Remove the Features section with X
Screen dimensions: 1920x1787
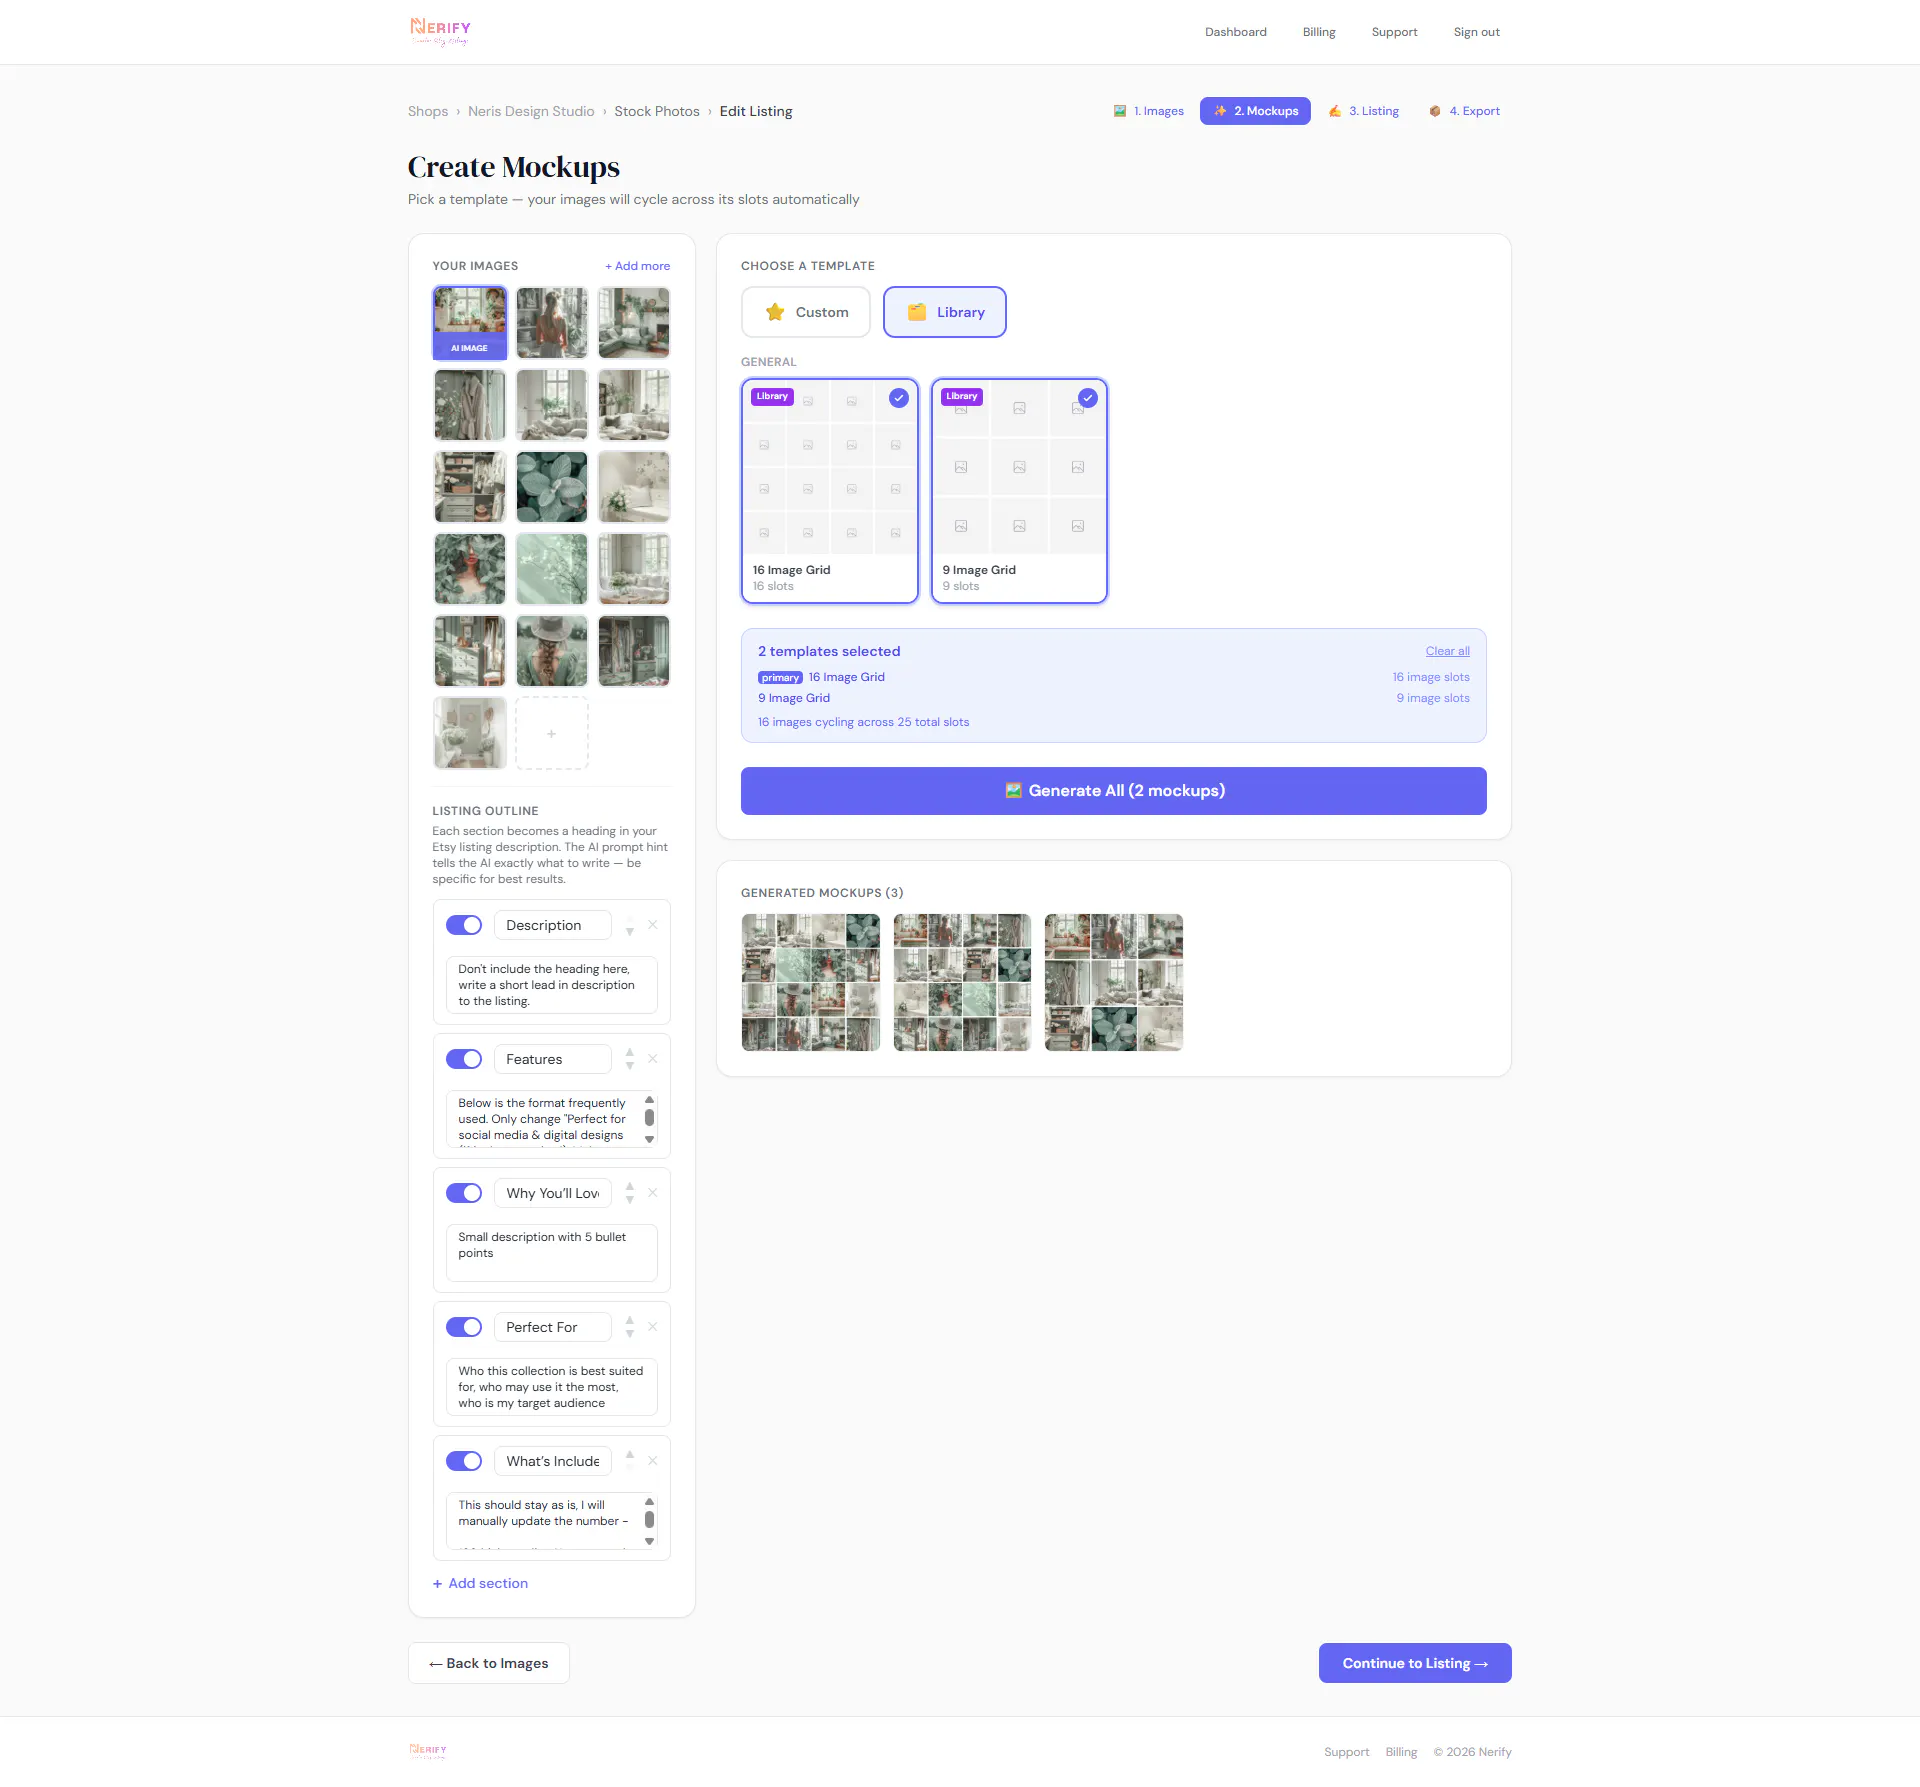(653, 1059)
